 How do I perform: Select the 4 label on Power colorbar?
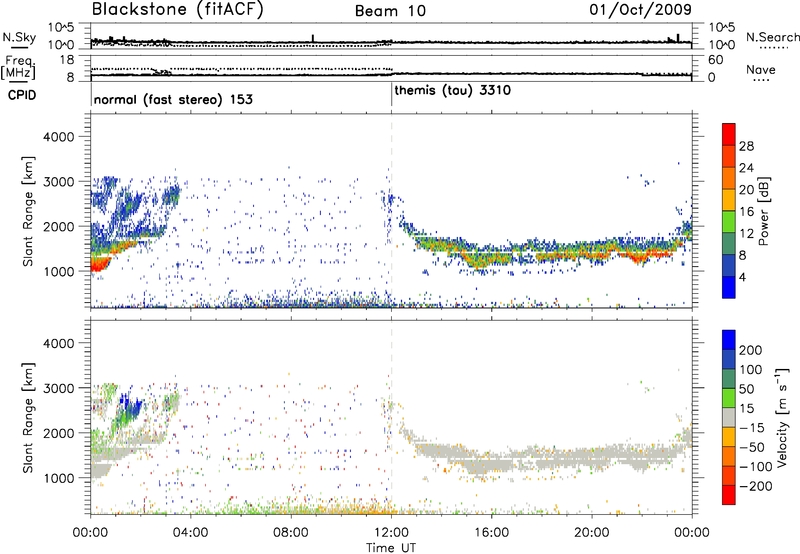pyautogui.click(x=742, y=277)
